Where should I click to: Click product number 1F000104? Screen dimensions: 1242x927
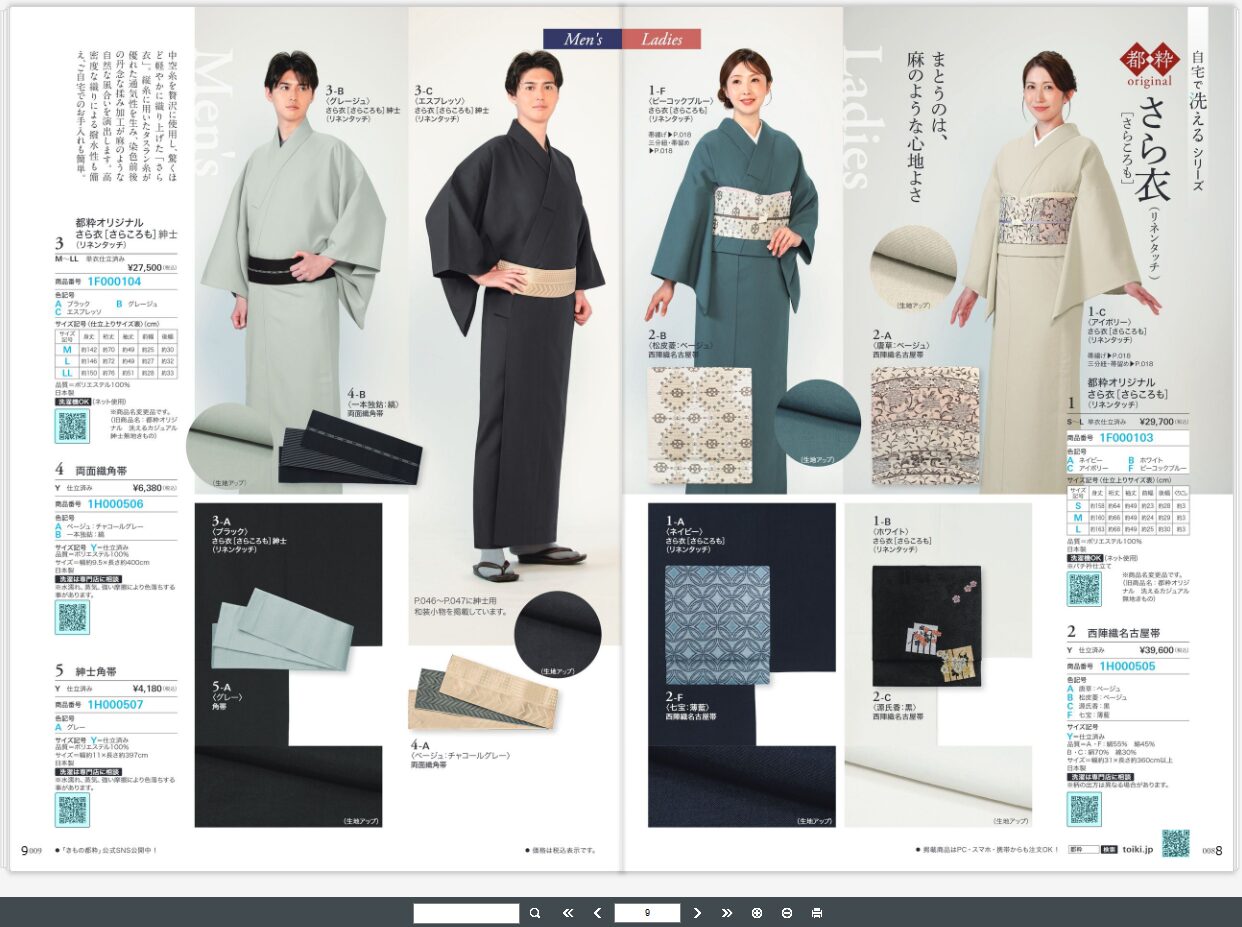click(114, 282)
